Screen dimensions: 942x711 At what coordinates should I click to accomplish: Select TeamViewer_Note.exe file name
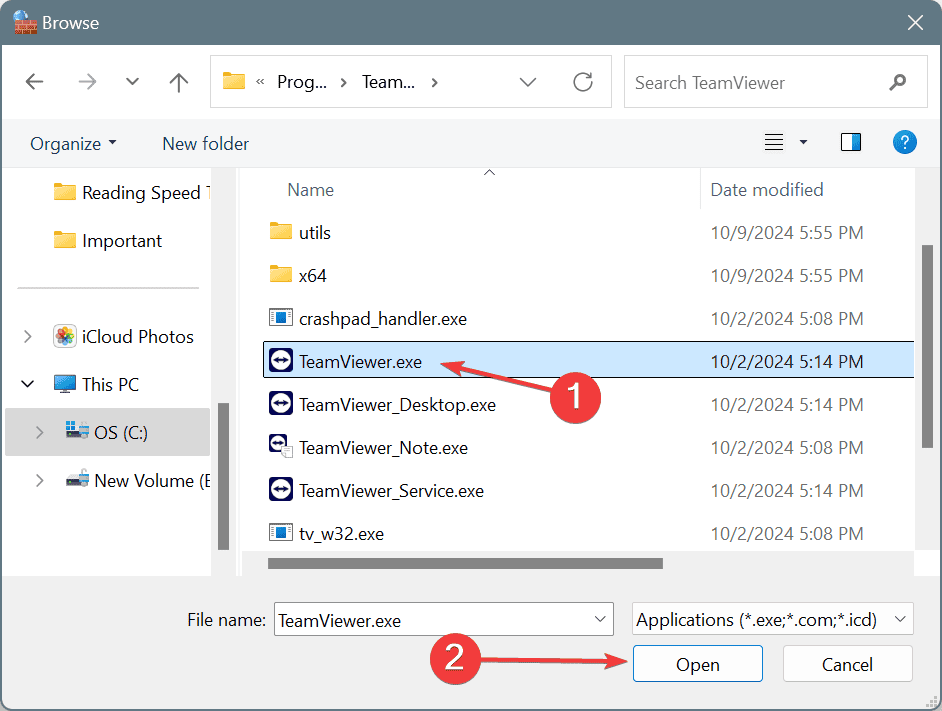click(383, 448)
